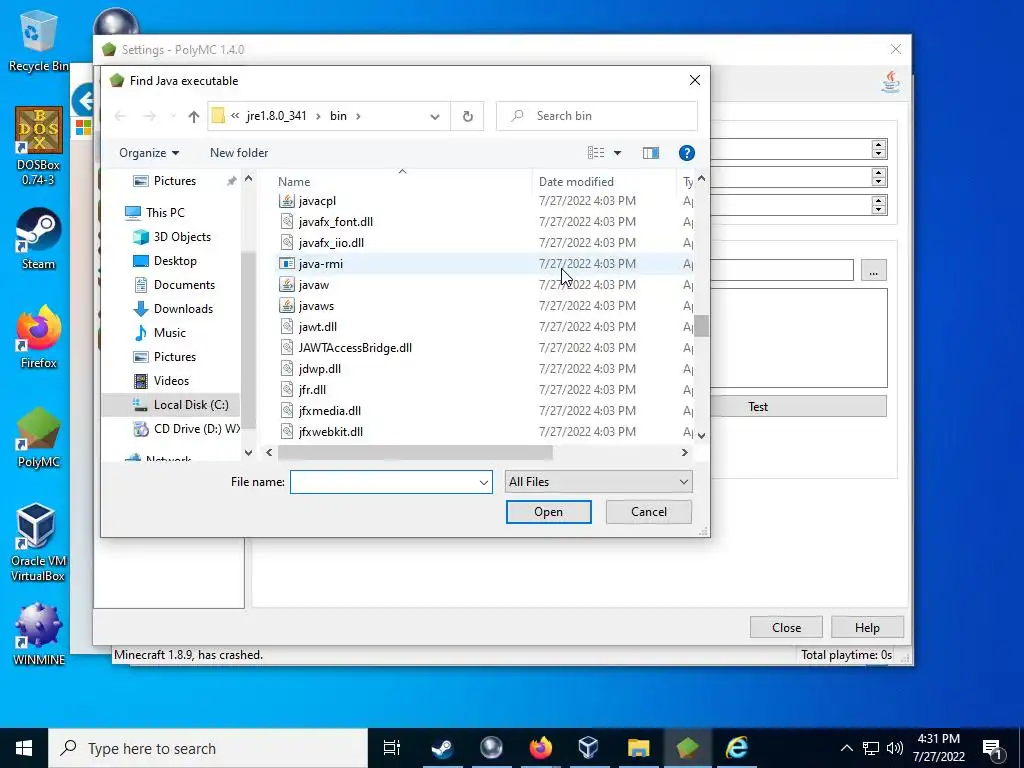Open the Organize menu
This screenshot has height=768, width=1024.
(x=149, y=153)
